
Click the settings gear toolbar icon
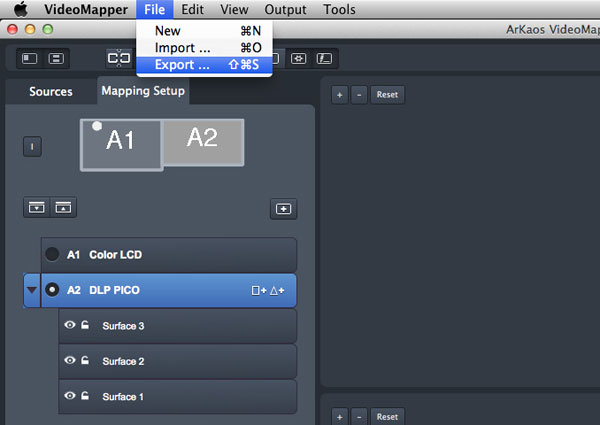298,59
